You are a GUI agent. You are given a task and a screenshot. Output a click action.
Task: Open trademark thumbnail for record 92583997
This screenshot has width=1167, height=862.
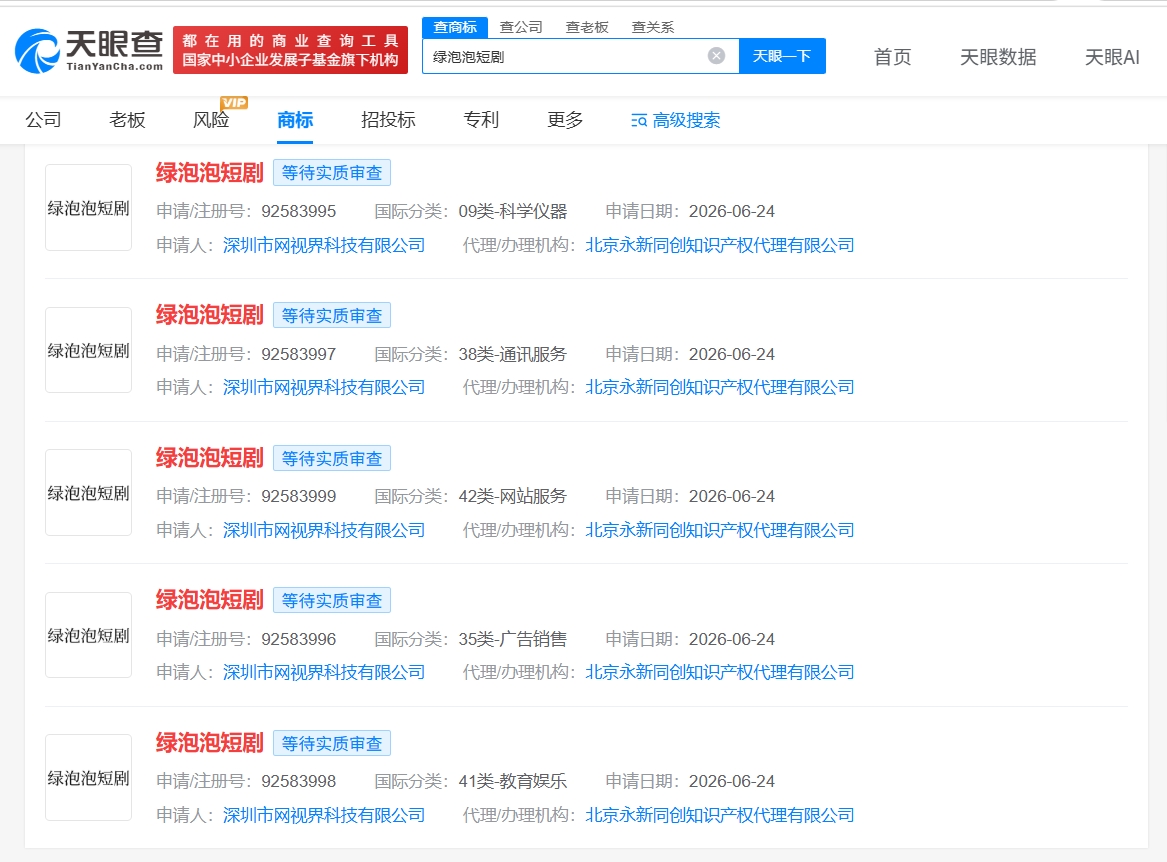(89, 350)
